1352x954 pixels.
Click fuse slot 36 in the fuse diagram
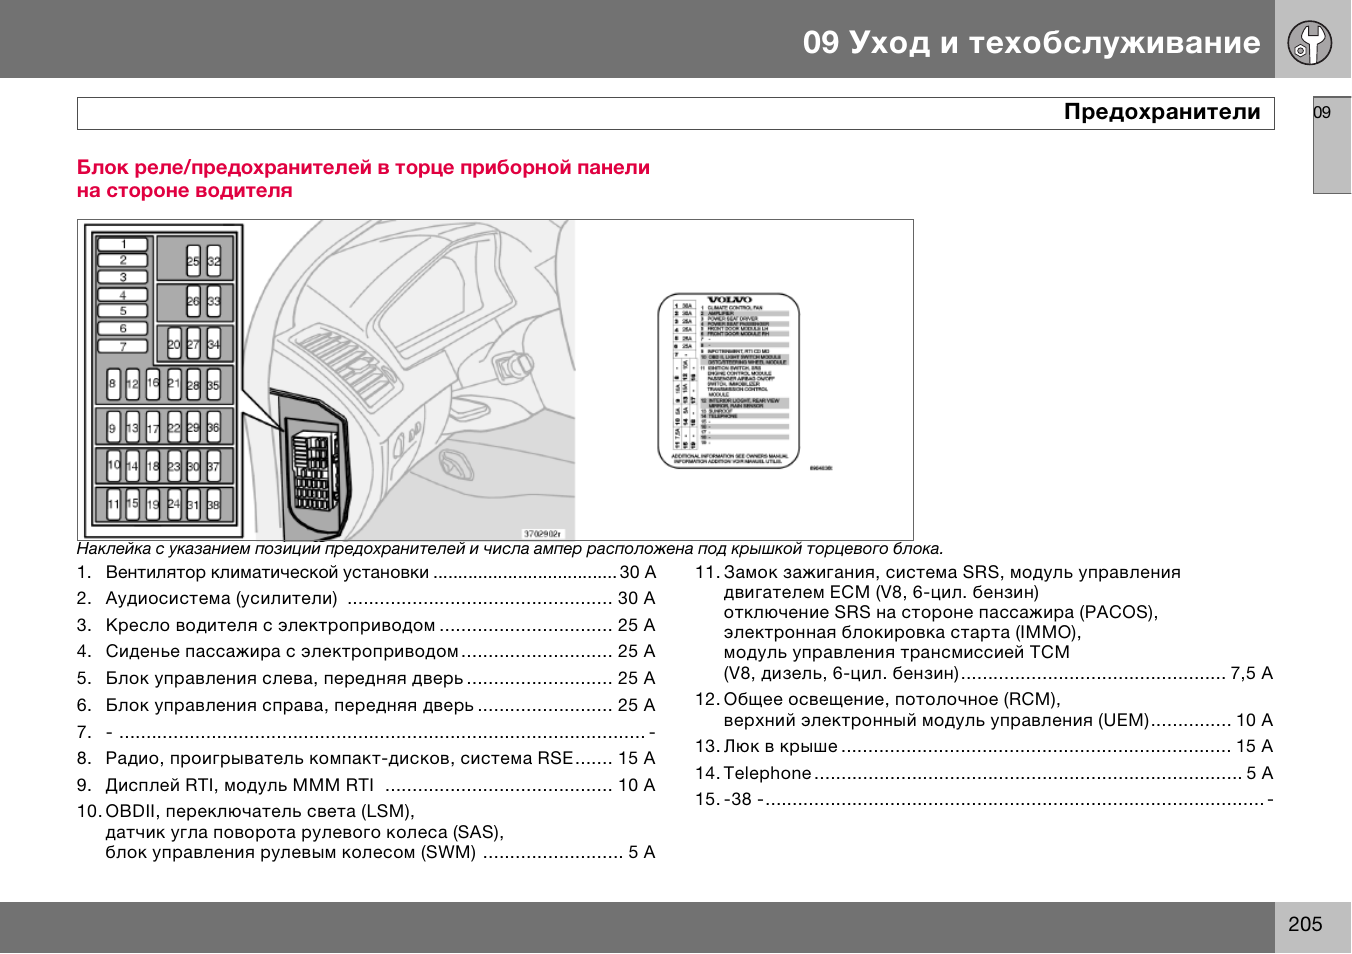pyautogui.click(x=214, y=428)
